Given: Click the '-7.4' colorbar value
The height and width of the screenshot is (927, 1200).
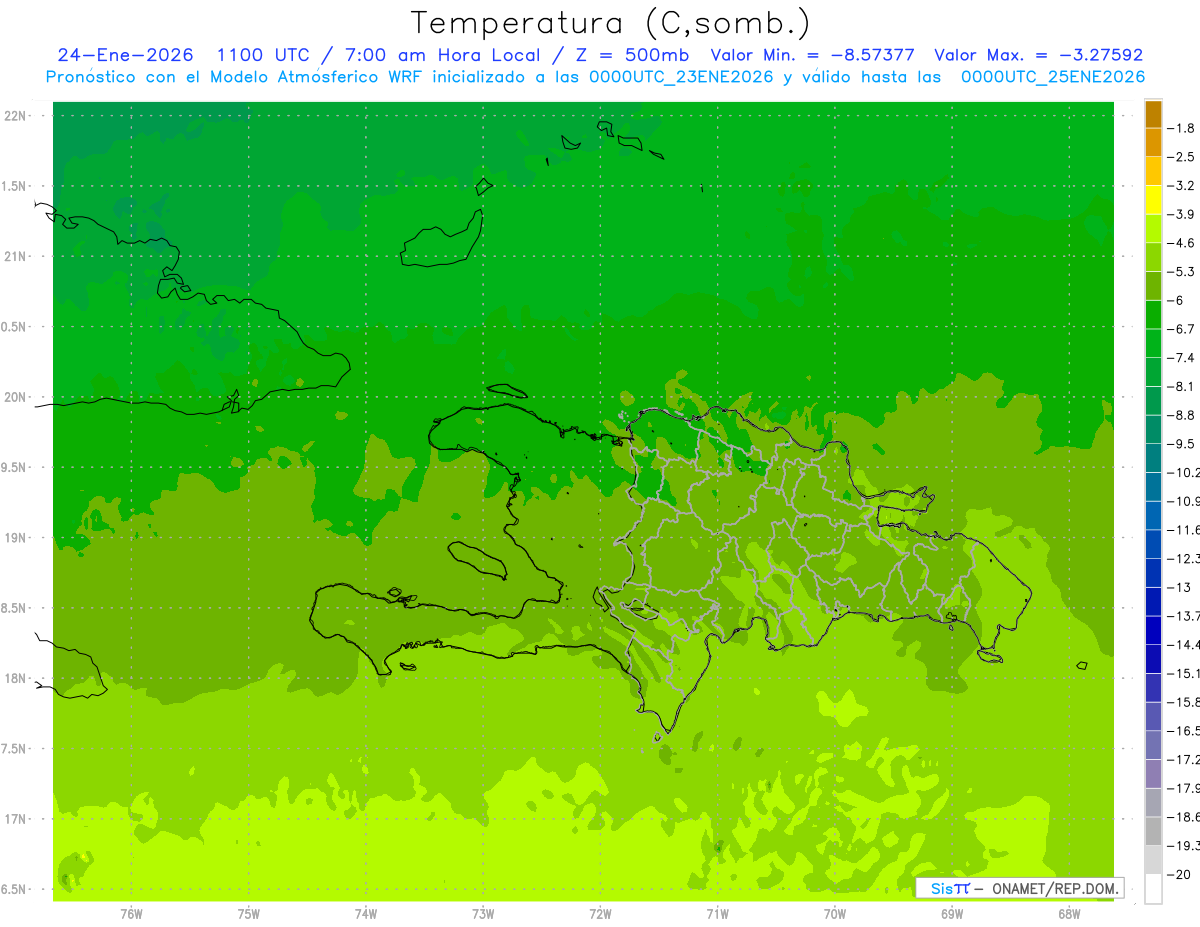Looking at the screenshot, I should click(x=1181, y=358).
